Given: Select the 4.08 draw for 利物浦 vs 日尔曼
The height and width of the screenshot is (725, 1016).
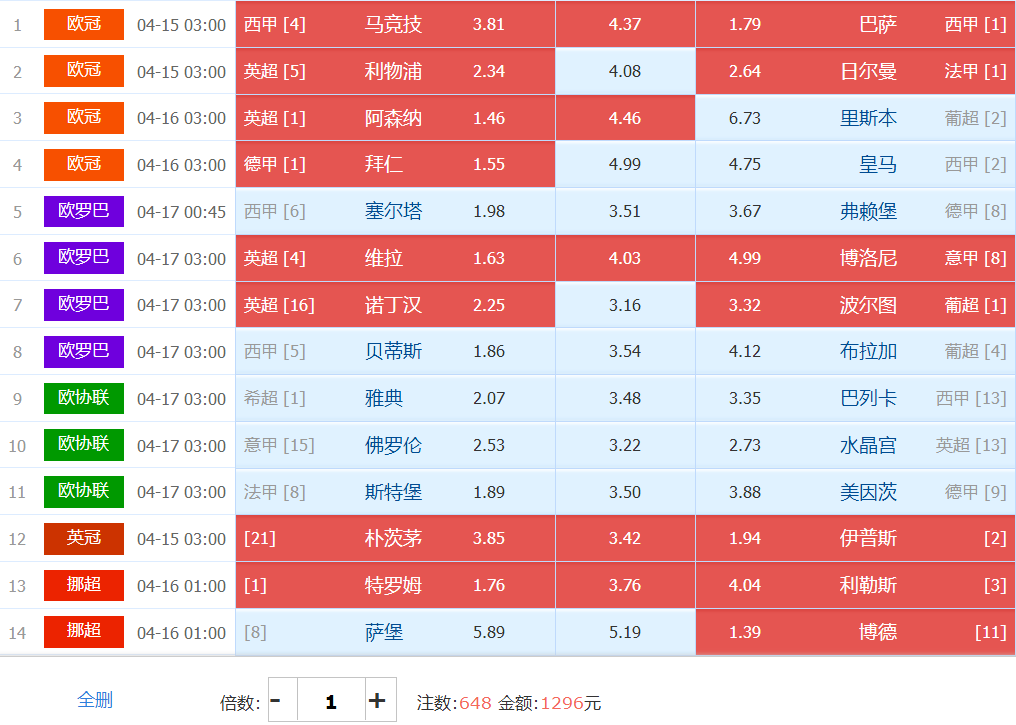Looking at the screenshot, I should (625, 71).
